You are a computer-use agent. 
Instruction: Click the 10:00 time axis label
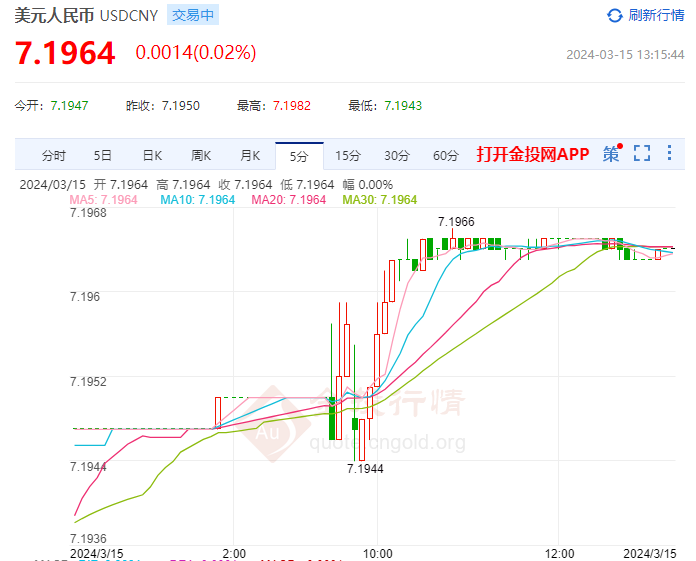[x=378, y=553]
